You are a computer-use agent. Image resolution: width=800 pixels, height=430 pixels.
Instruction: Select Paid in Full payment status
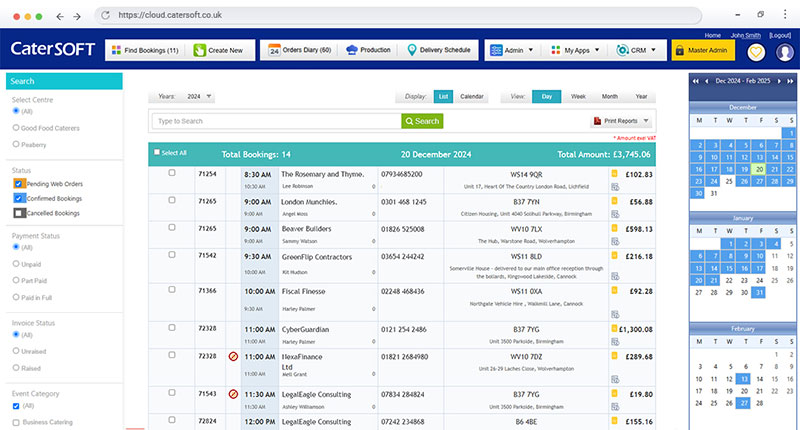coord(16,297)
